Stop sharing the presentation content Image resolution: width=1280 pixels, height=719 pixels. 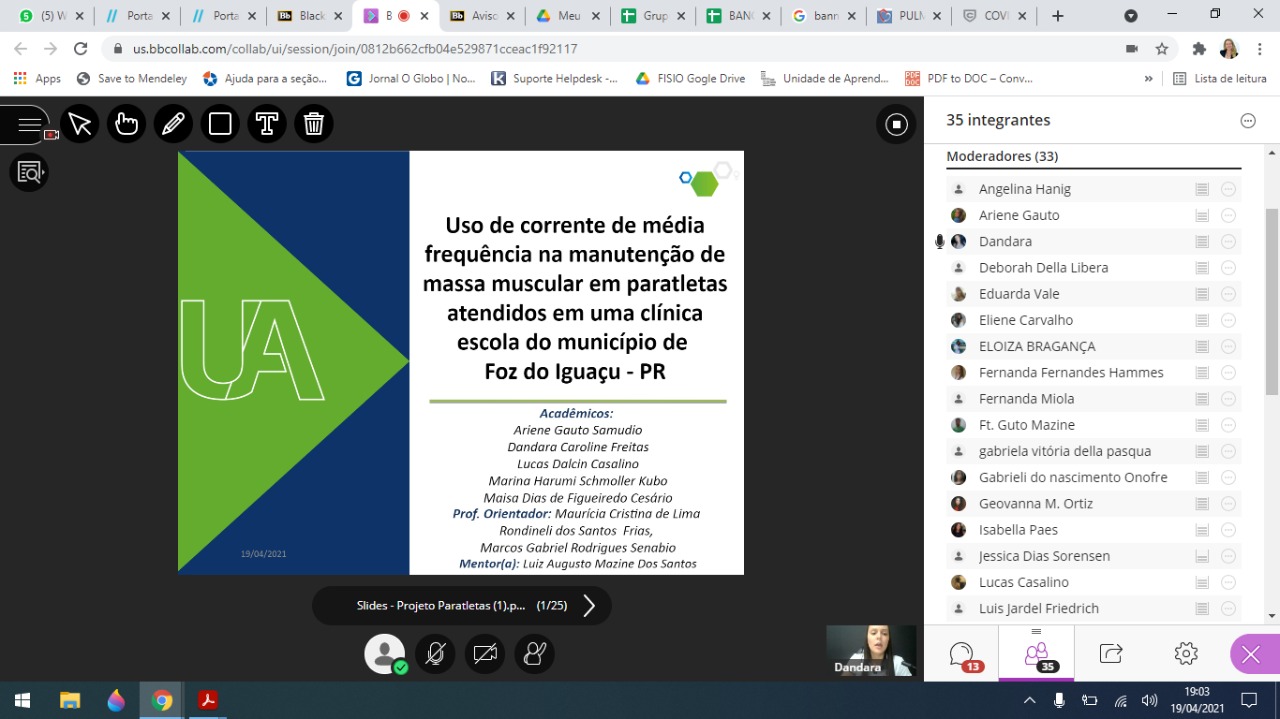click(896, 124)
